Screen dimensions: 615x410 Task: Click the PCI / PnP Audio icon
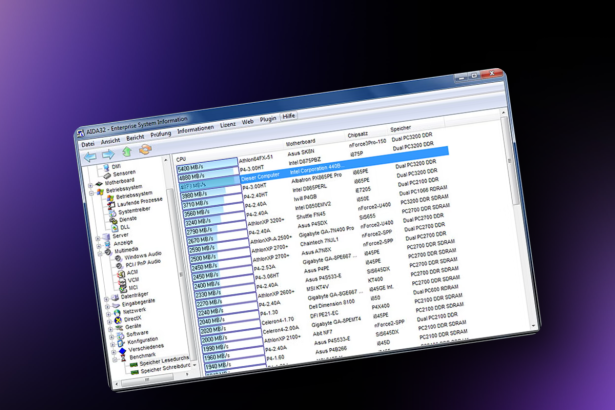pyautogui.click(x=119, y=266)
